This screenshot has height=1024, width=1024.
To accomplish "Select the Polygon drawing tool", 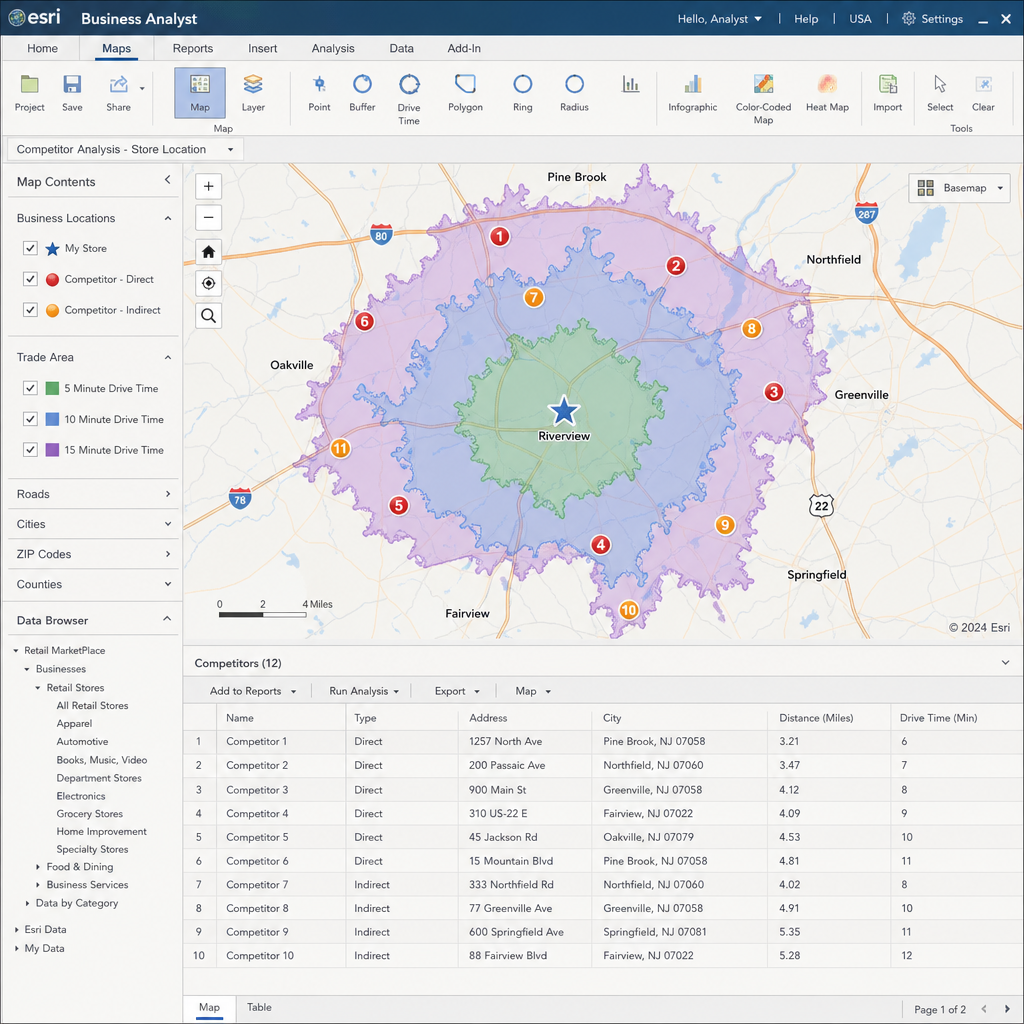I will (465, 93).
